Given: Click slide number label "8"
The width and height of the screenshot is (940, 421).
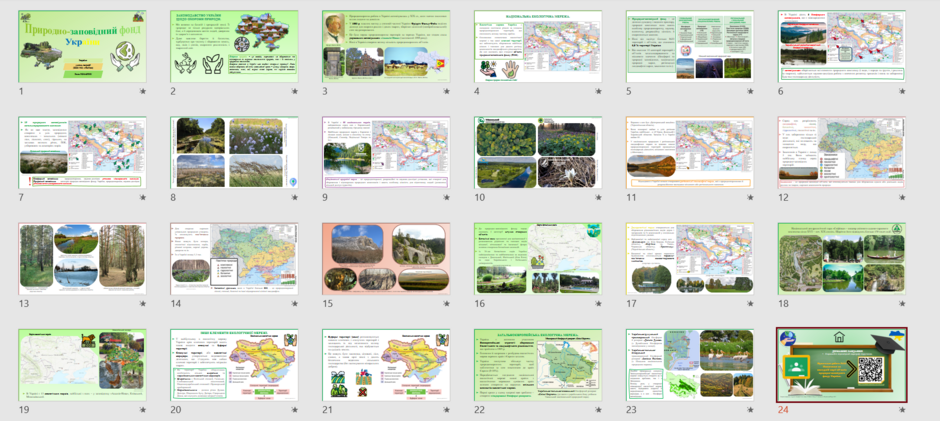Looking at the screenshot, I should pyautogui.click(x=173, y=197).
